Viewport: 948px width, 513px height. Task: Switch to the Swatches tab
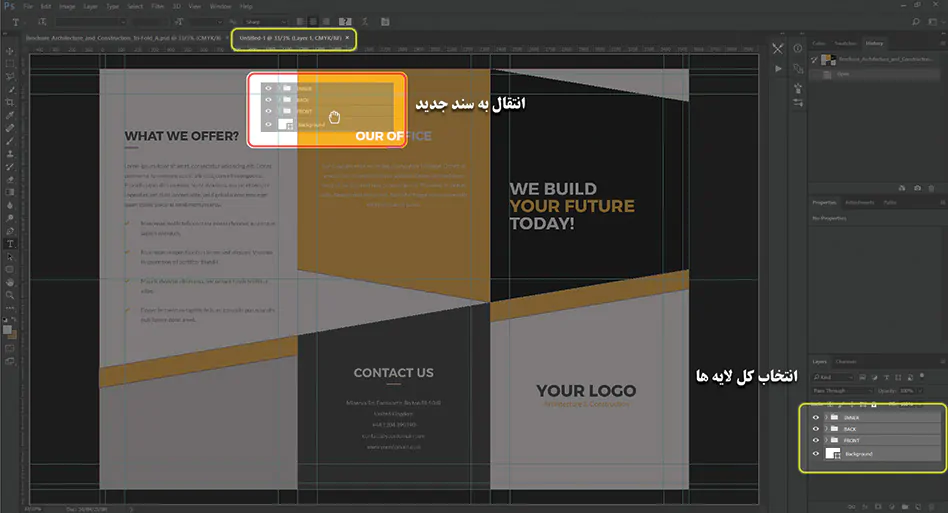point(845,44)
